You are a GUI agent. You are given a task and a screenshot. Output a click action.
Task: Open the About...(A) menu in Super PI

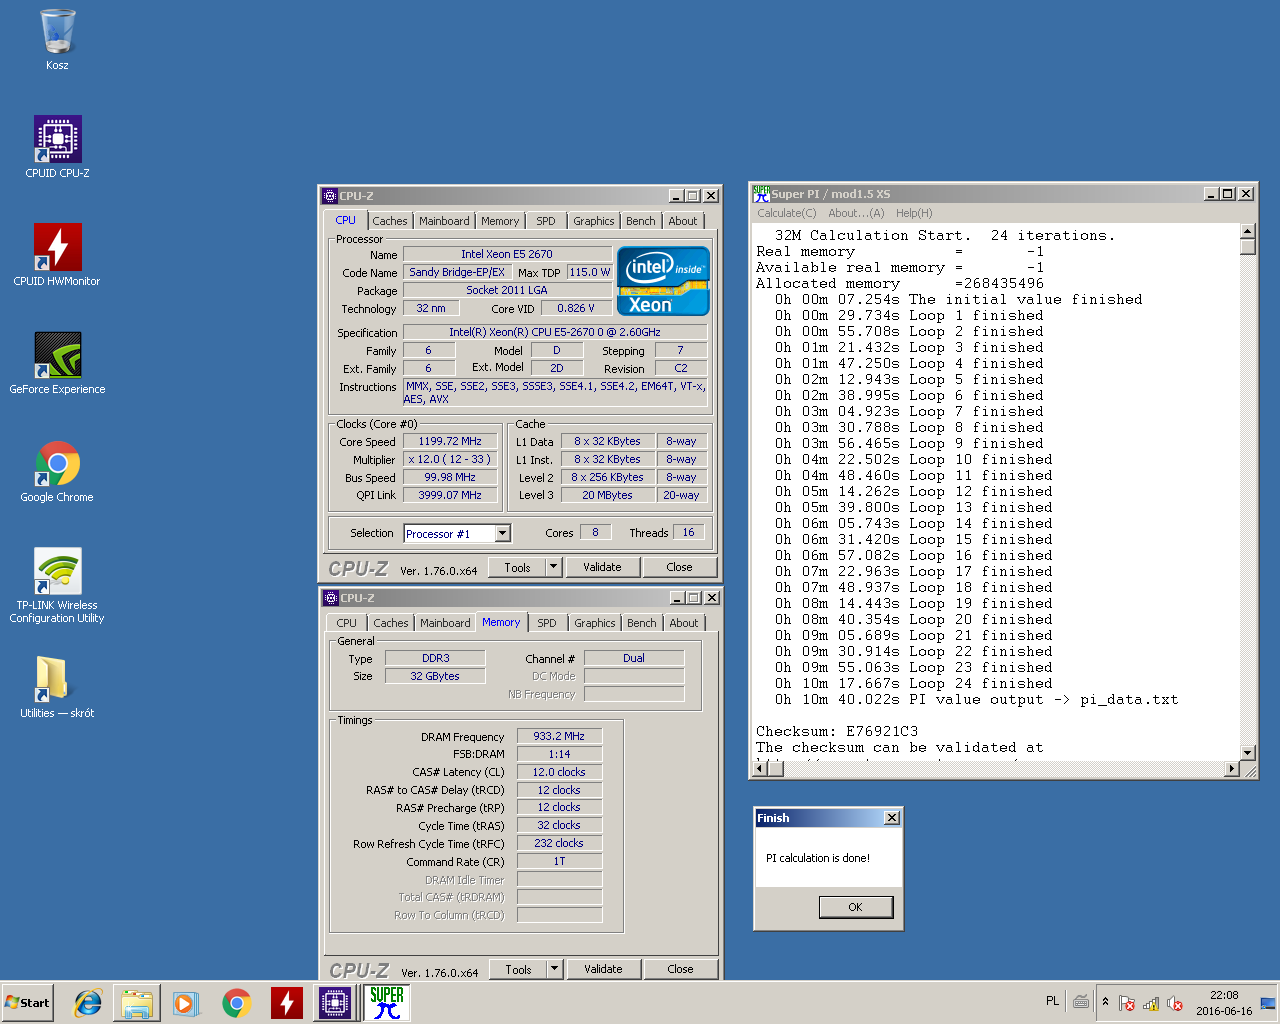click(x=856, y=213)
